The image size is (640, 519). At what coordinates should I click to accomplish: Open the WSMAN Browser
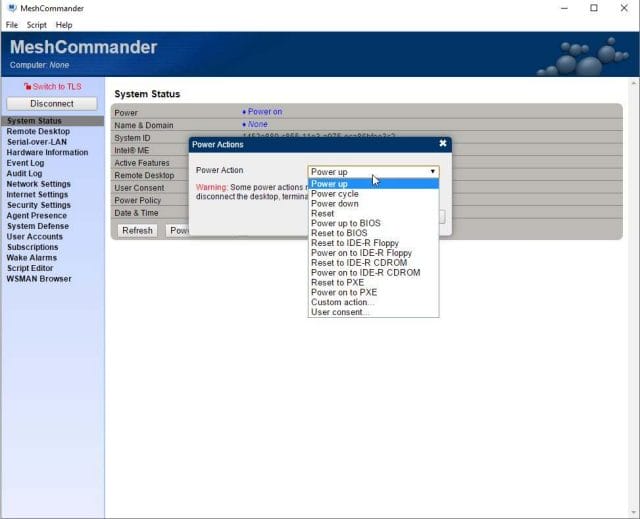[39, 279]
